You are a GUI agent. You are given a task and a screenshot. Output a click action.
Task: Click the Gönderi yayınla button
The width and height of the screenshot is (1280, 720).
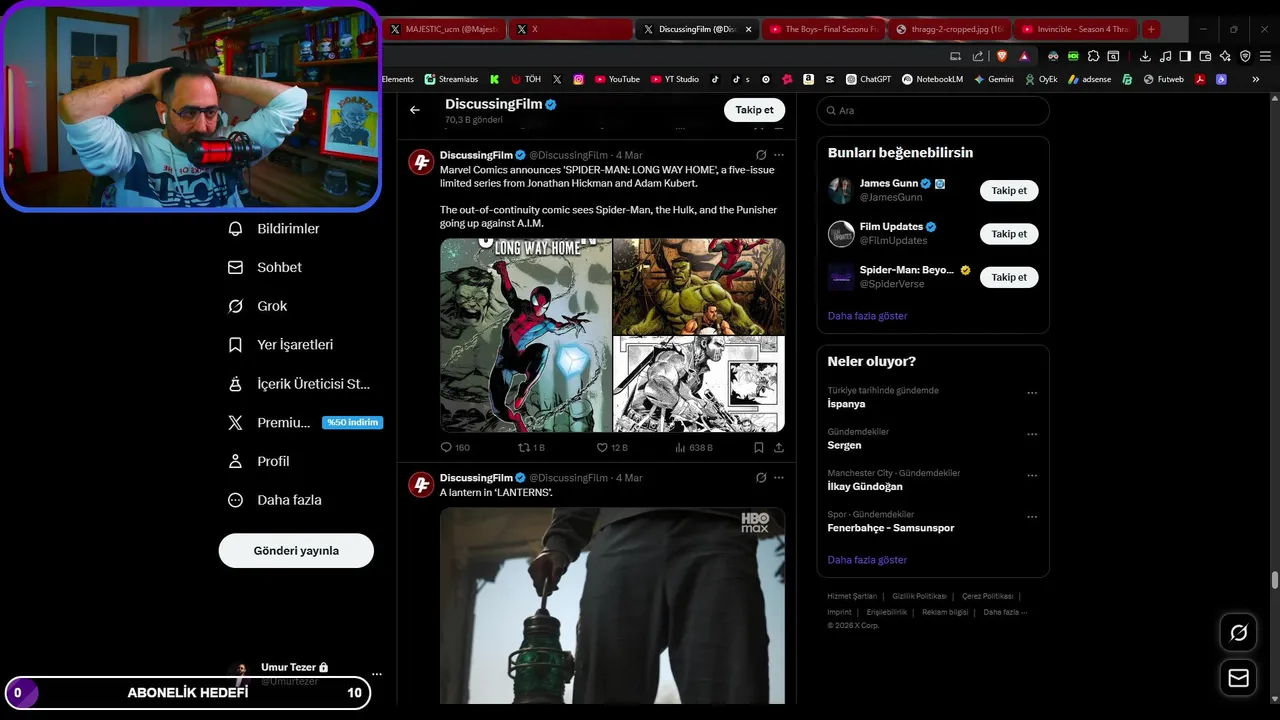[296, 551]
